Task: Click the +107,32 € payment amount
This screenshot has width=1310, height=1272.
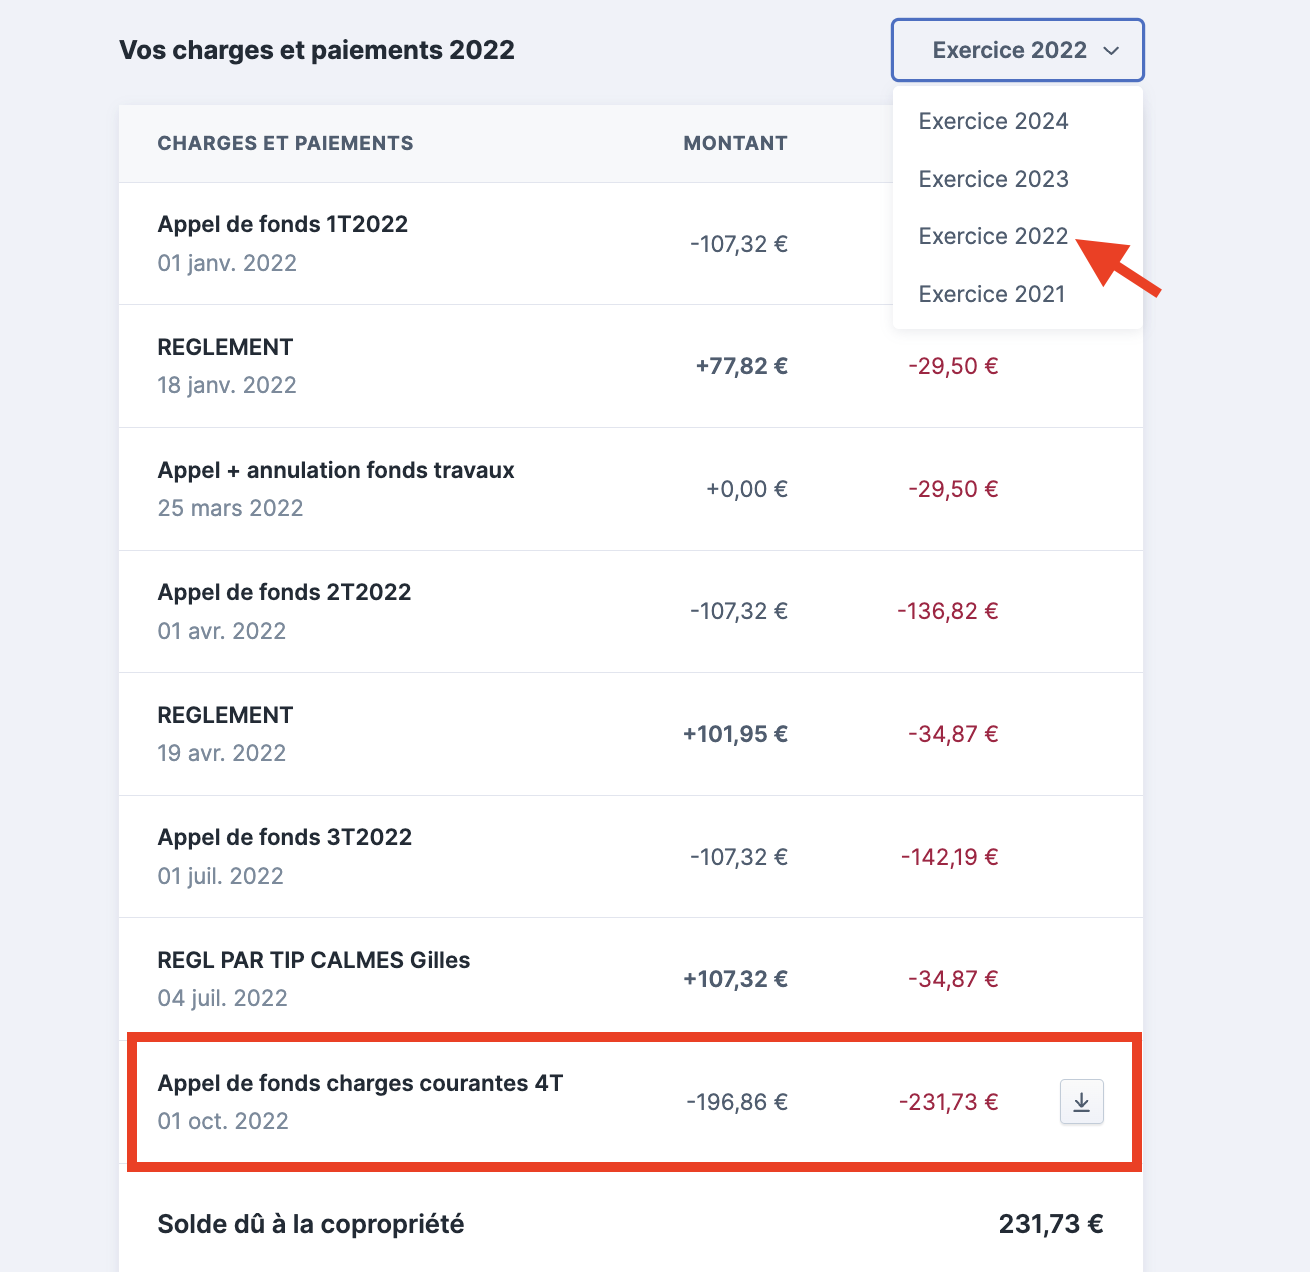Action: [x=735, y=979]
